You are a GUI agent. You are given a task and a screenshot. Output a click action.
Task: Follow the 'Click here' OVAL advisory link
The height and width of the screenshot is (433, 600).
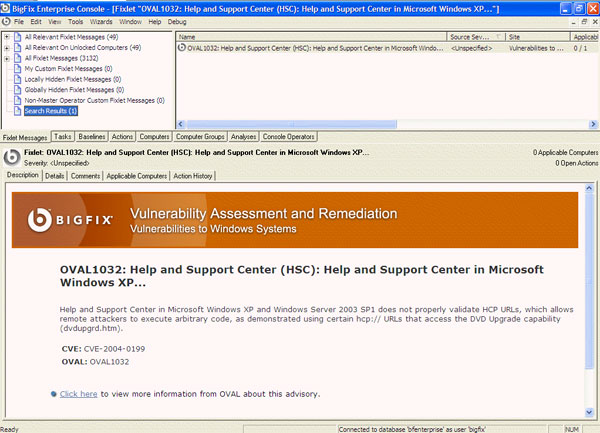pos(77,394)
